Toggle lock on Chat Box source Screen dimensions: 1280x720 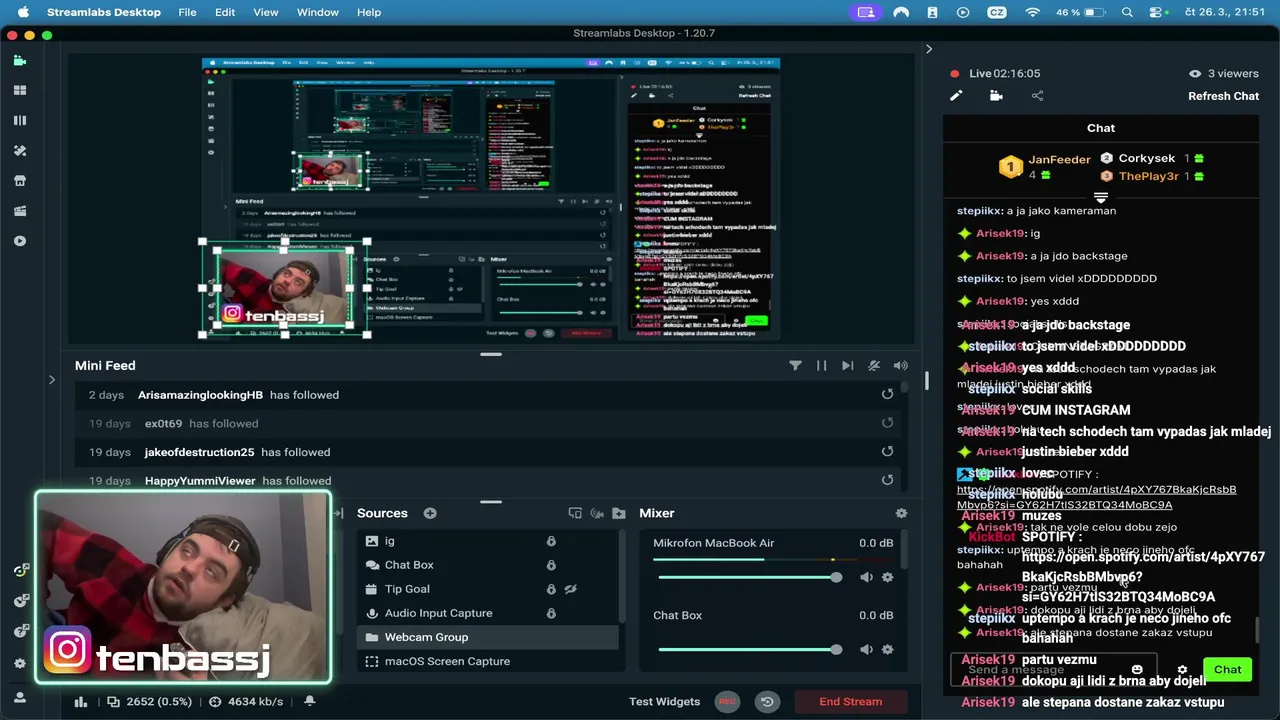tap(551, 565)
